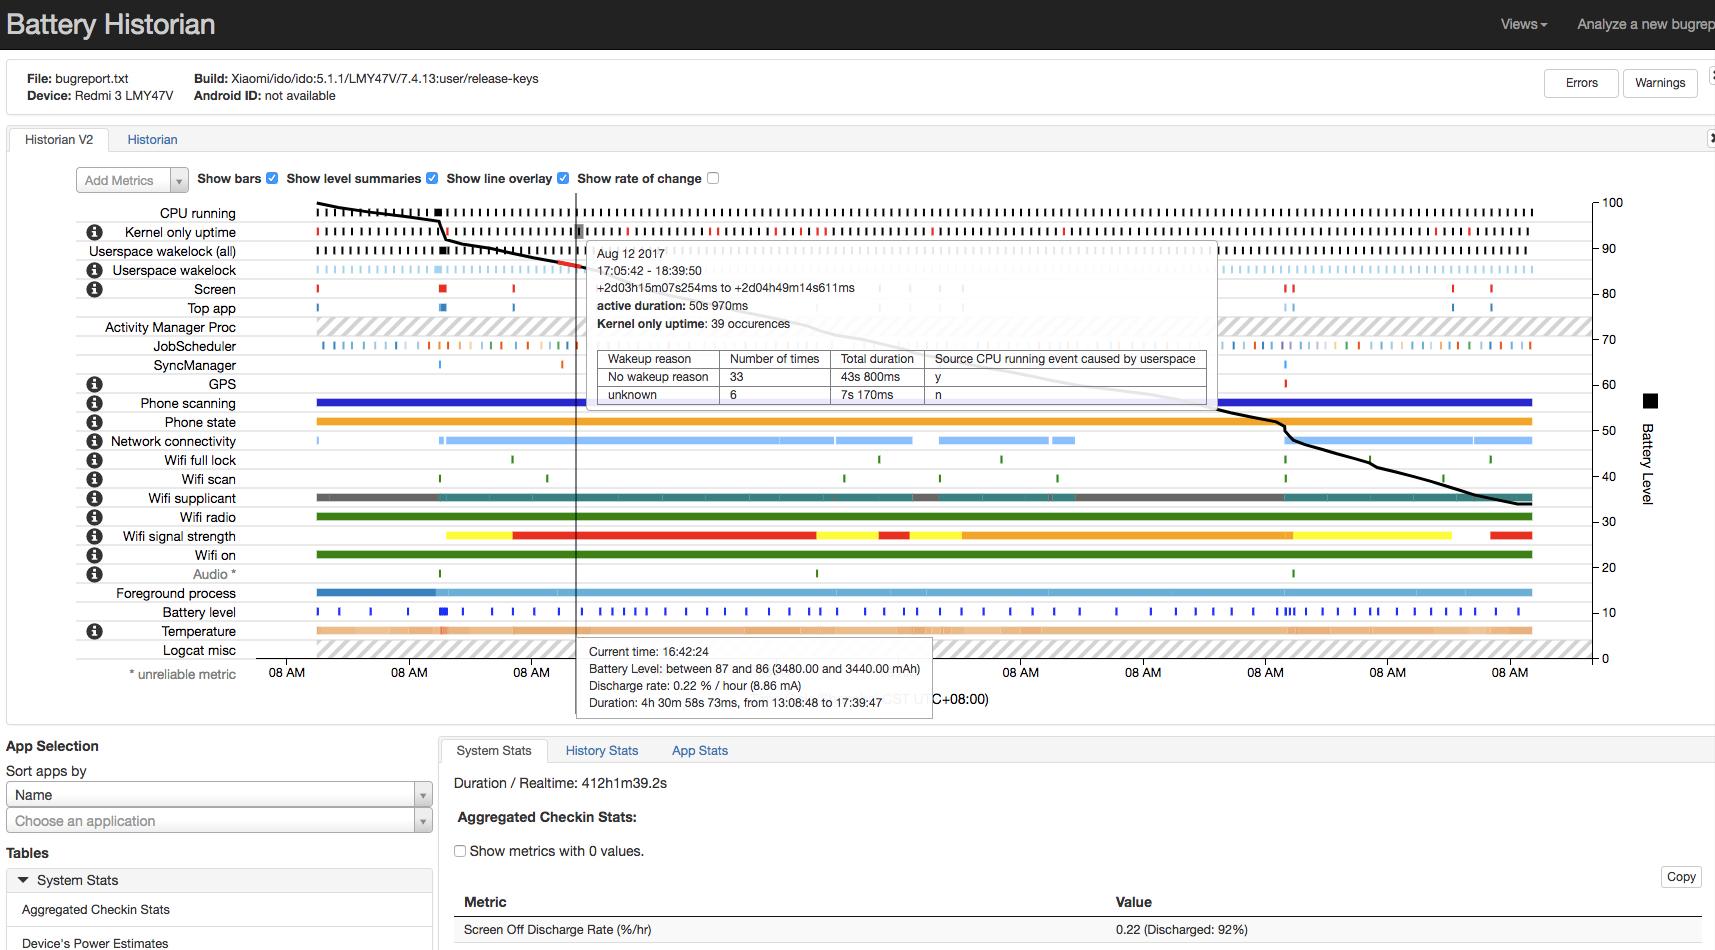
Task: Click the Audio row info icon
Action: click(x=94, y=574)
